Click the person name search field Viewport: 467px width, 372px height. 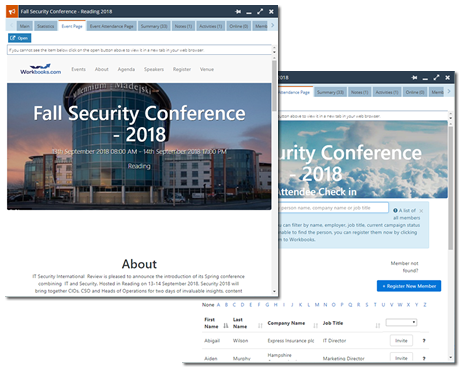[x=333, y=208]
